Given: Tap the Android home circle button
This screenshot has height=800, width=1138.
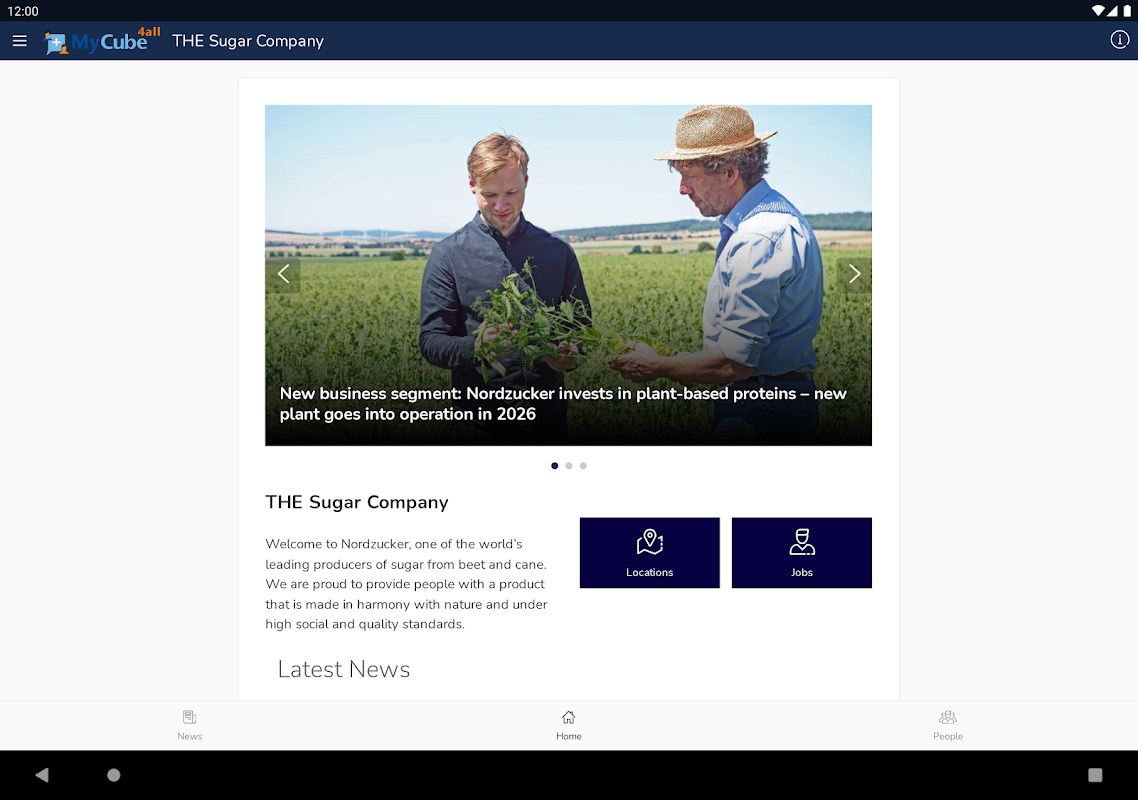Looking at the screenshot, I should 114,775.
